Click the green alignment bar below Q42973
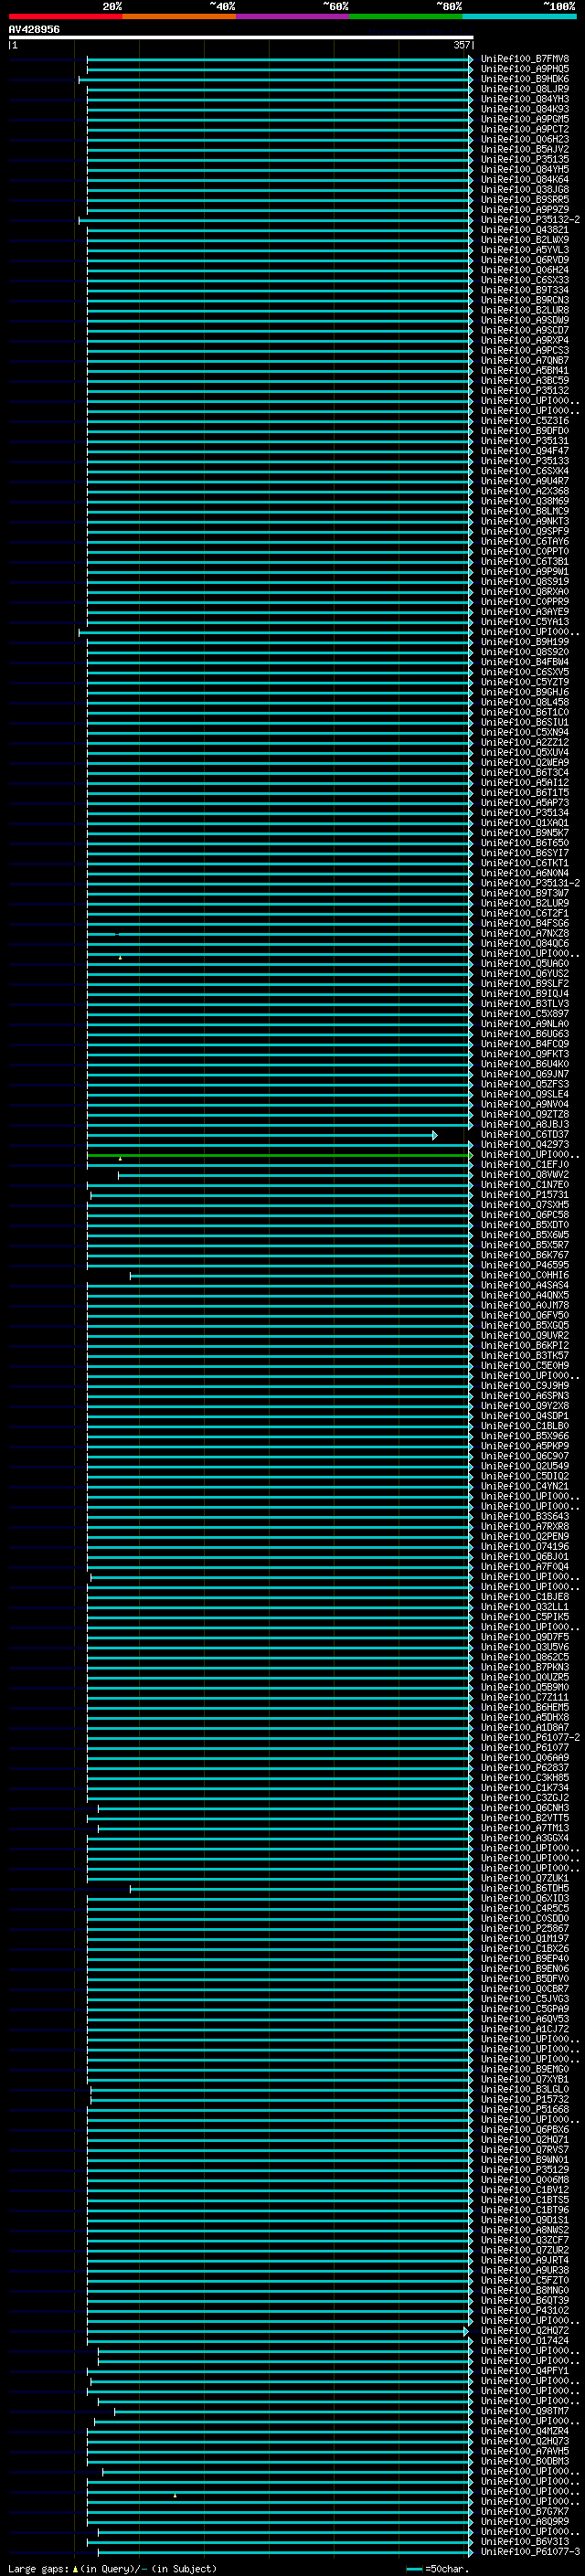The width and height of the screenshot is (585, 2576). click(x=279, y=1155)
